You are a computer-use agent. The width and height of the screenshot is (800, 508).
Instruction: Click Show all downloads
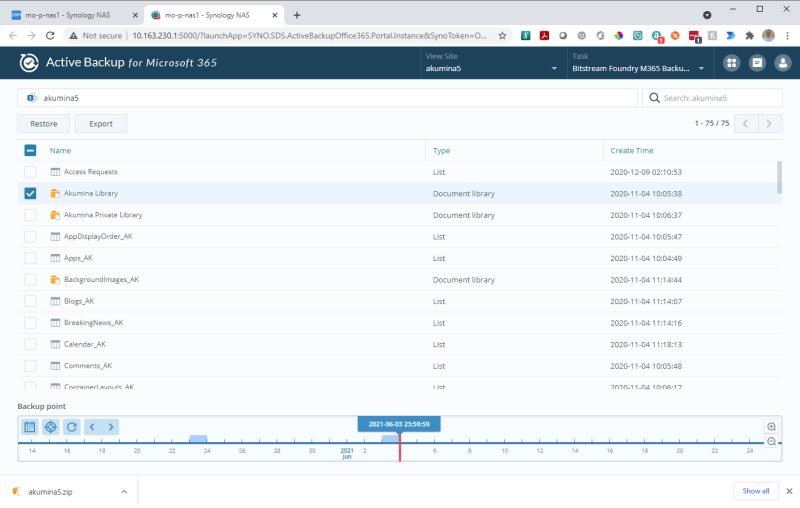point(756,491)
